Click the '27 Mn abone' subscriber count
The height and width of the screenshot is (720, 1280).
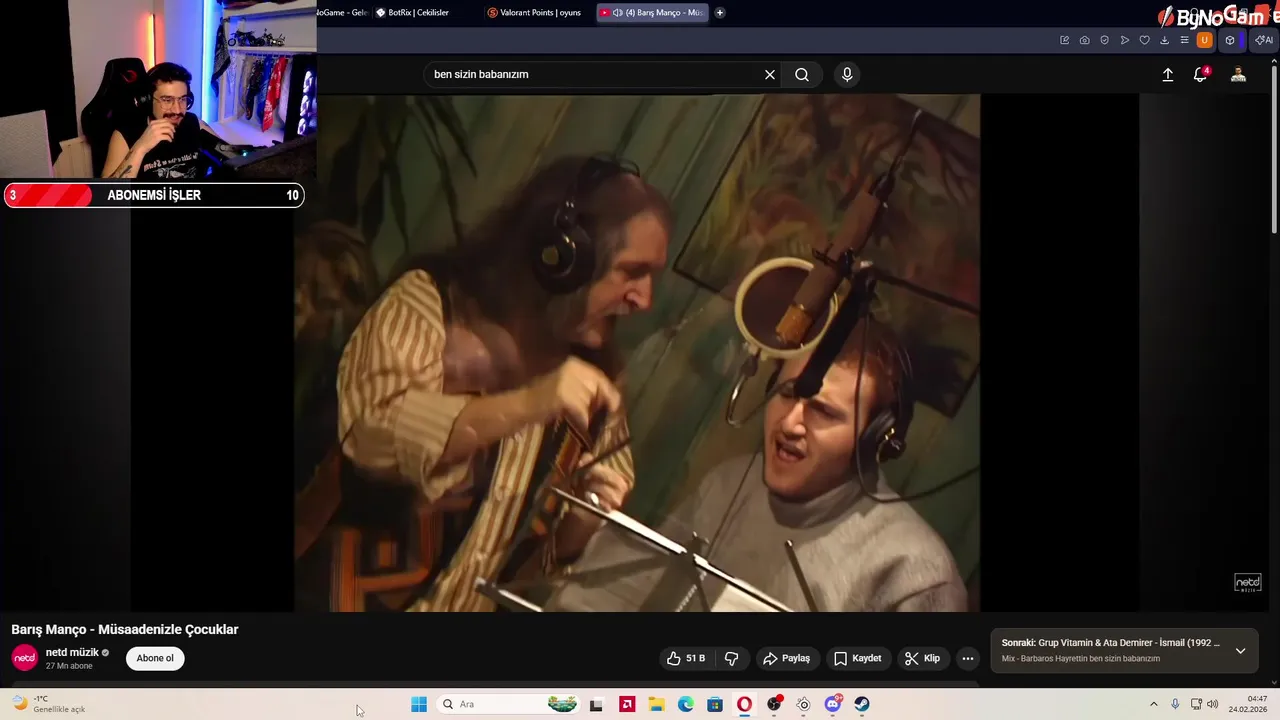pyautogui.click(x=69, y=666)
